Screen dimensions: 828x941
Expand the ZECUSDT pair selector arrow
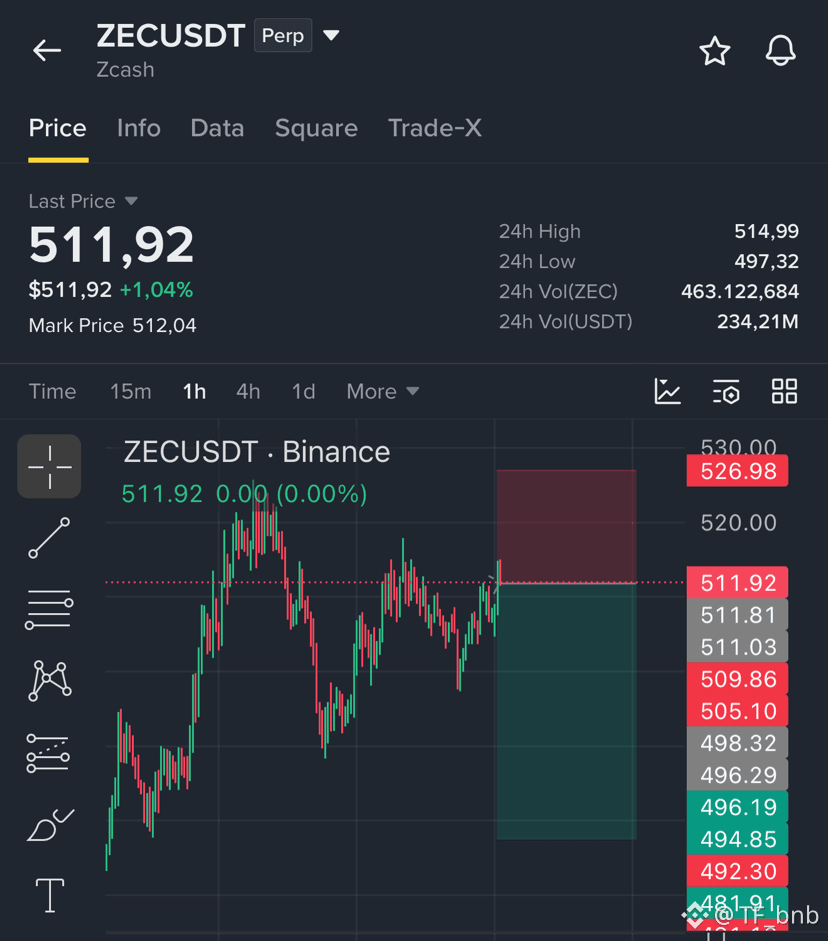click(x=331, y=35)
